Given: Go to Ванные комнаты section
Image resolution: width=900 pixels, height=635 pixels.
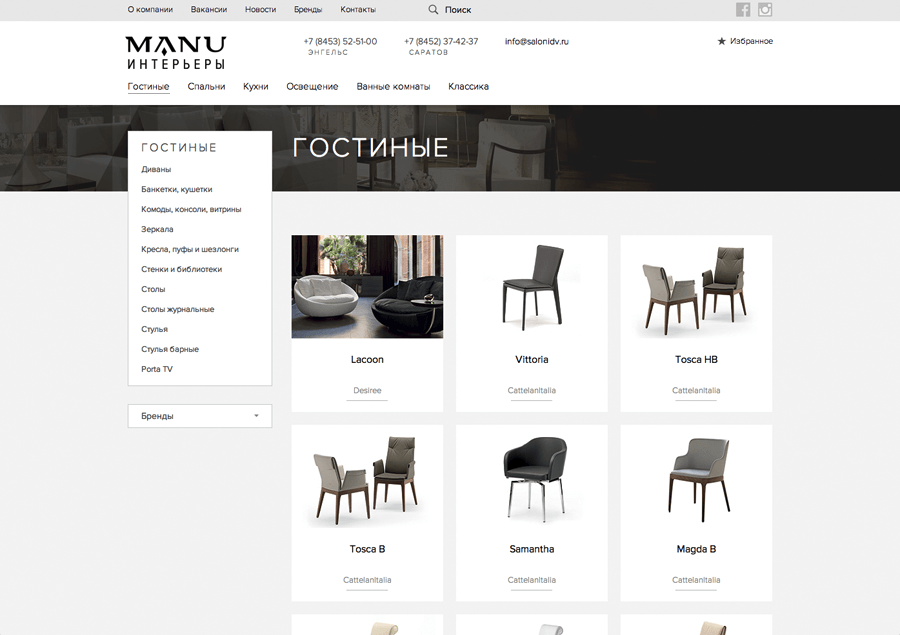Looking at the screenshot, I should 393,87.
